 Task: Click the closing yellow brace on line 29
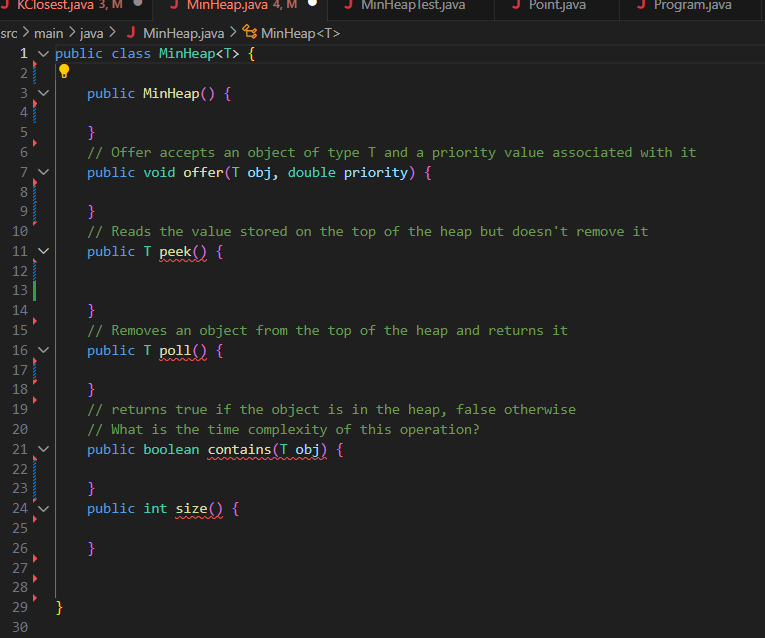pyautogui.click(x=59, y=608)
